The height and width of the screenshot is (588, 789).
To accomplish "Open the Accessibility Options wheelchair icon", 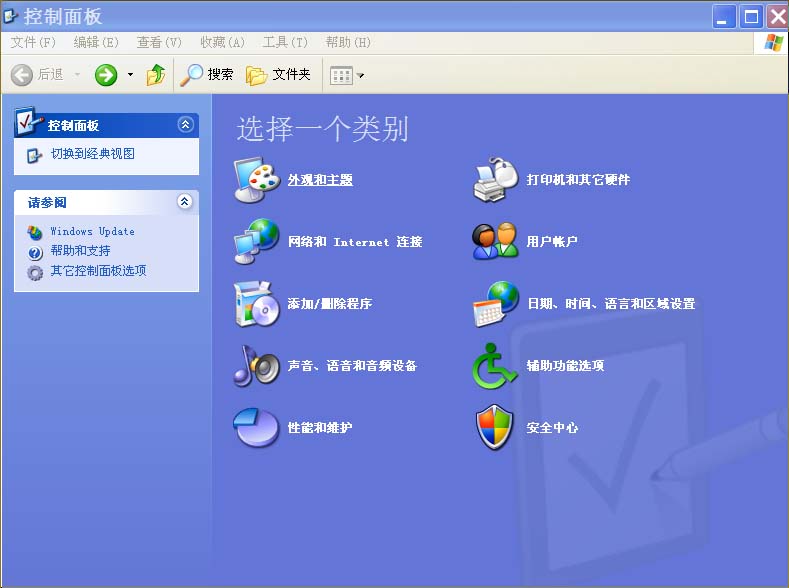I will click(x=494, y=366).
